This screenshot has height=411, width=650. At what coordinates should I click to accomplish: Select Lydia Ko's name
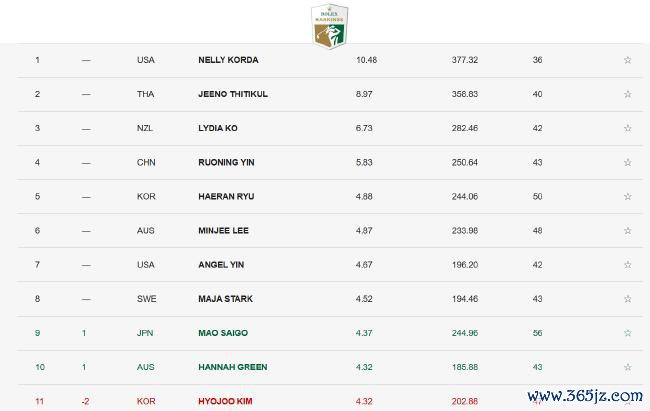(218, 128)
